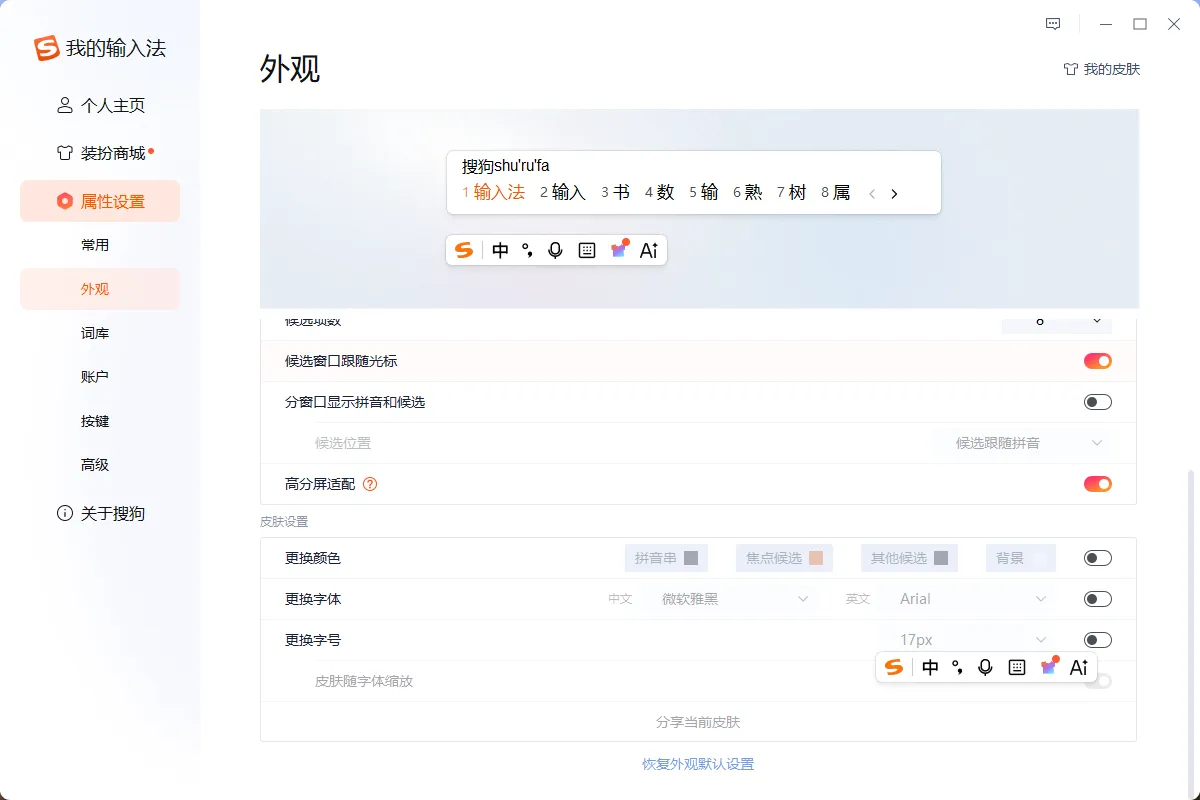Disable 候选窗口跟随光标
This screenshot has width=1200, height=800.
point(1097,360)
